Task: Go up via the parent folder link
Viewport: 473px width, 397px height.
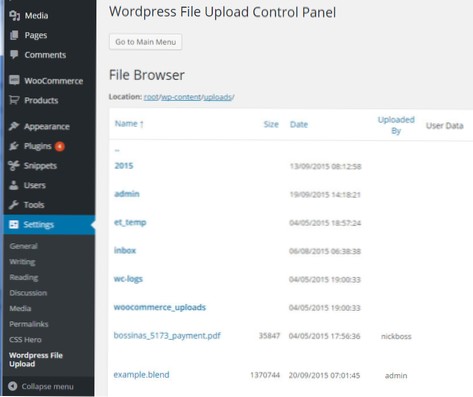Action: (x=117, y=150)
